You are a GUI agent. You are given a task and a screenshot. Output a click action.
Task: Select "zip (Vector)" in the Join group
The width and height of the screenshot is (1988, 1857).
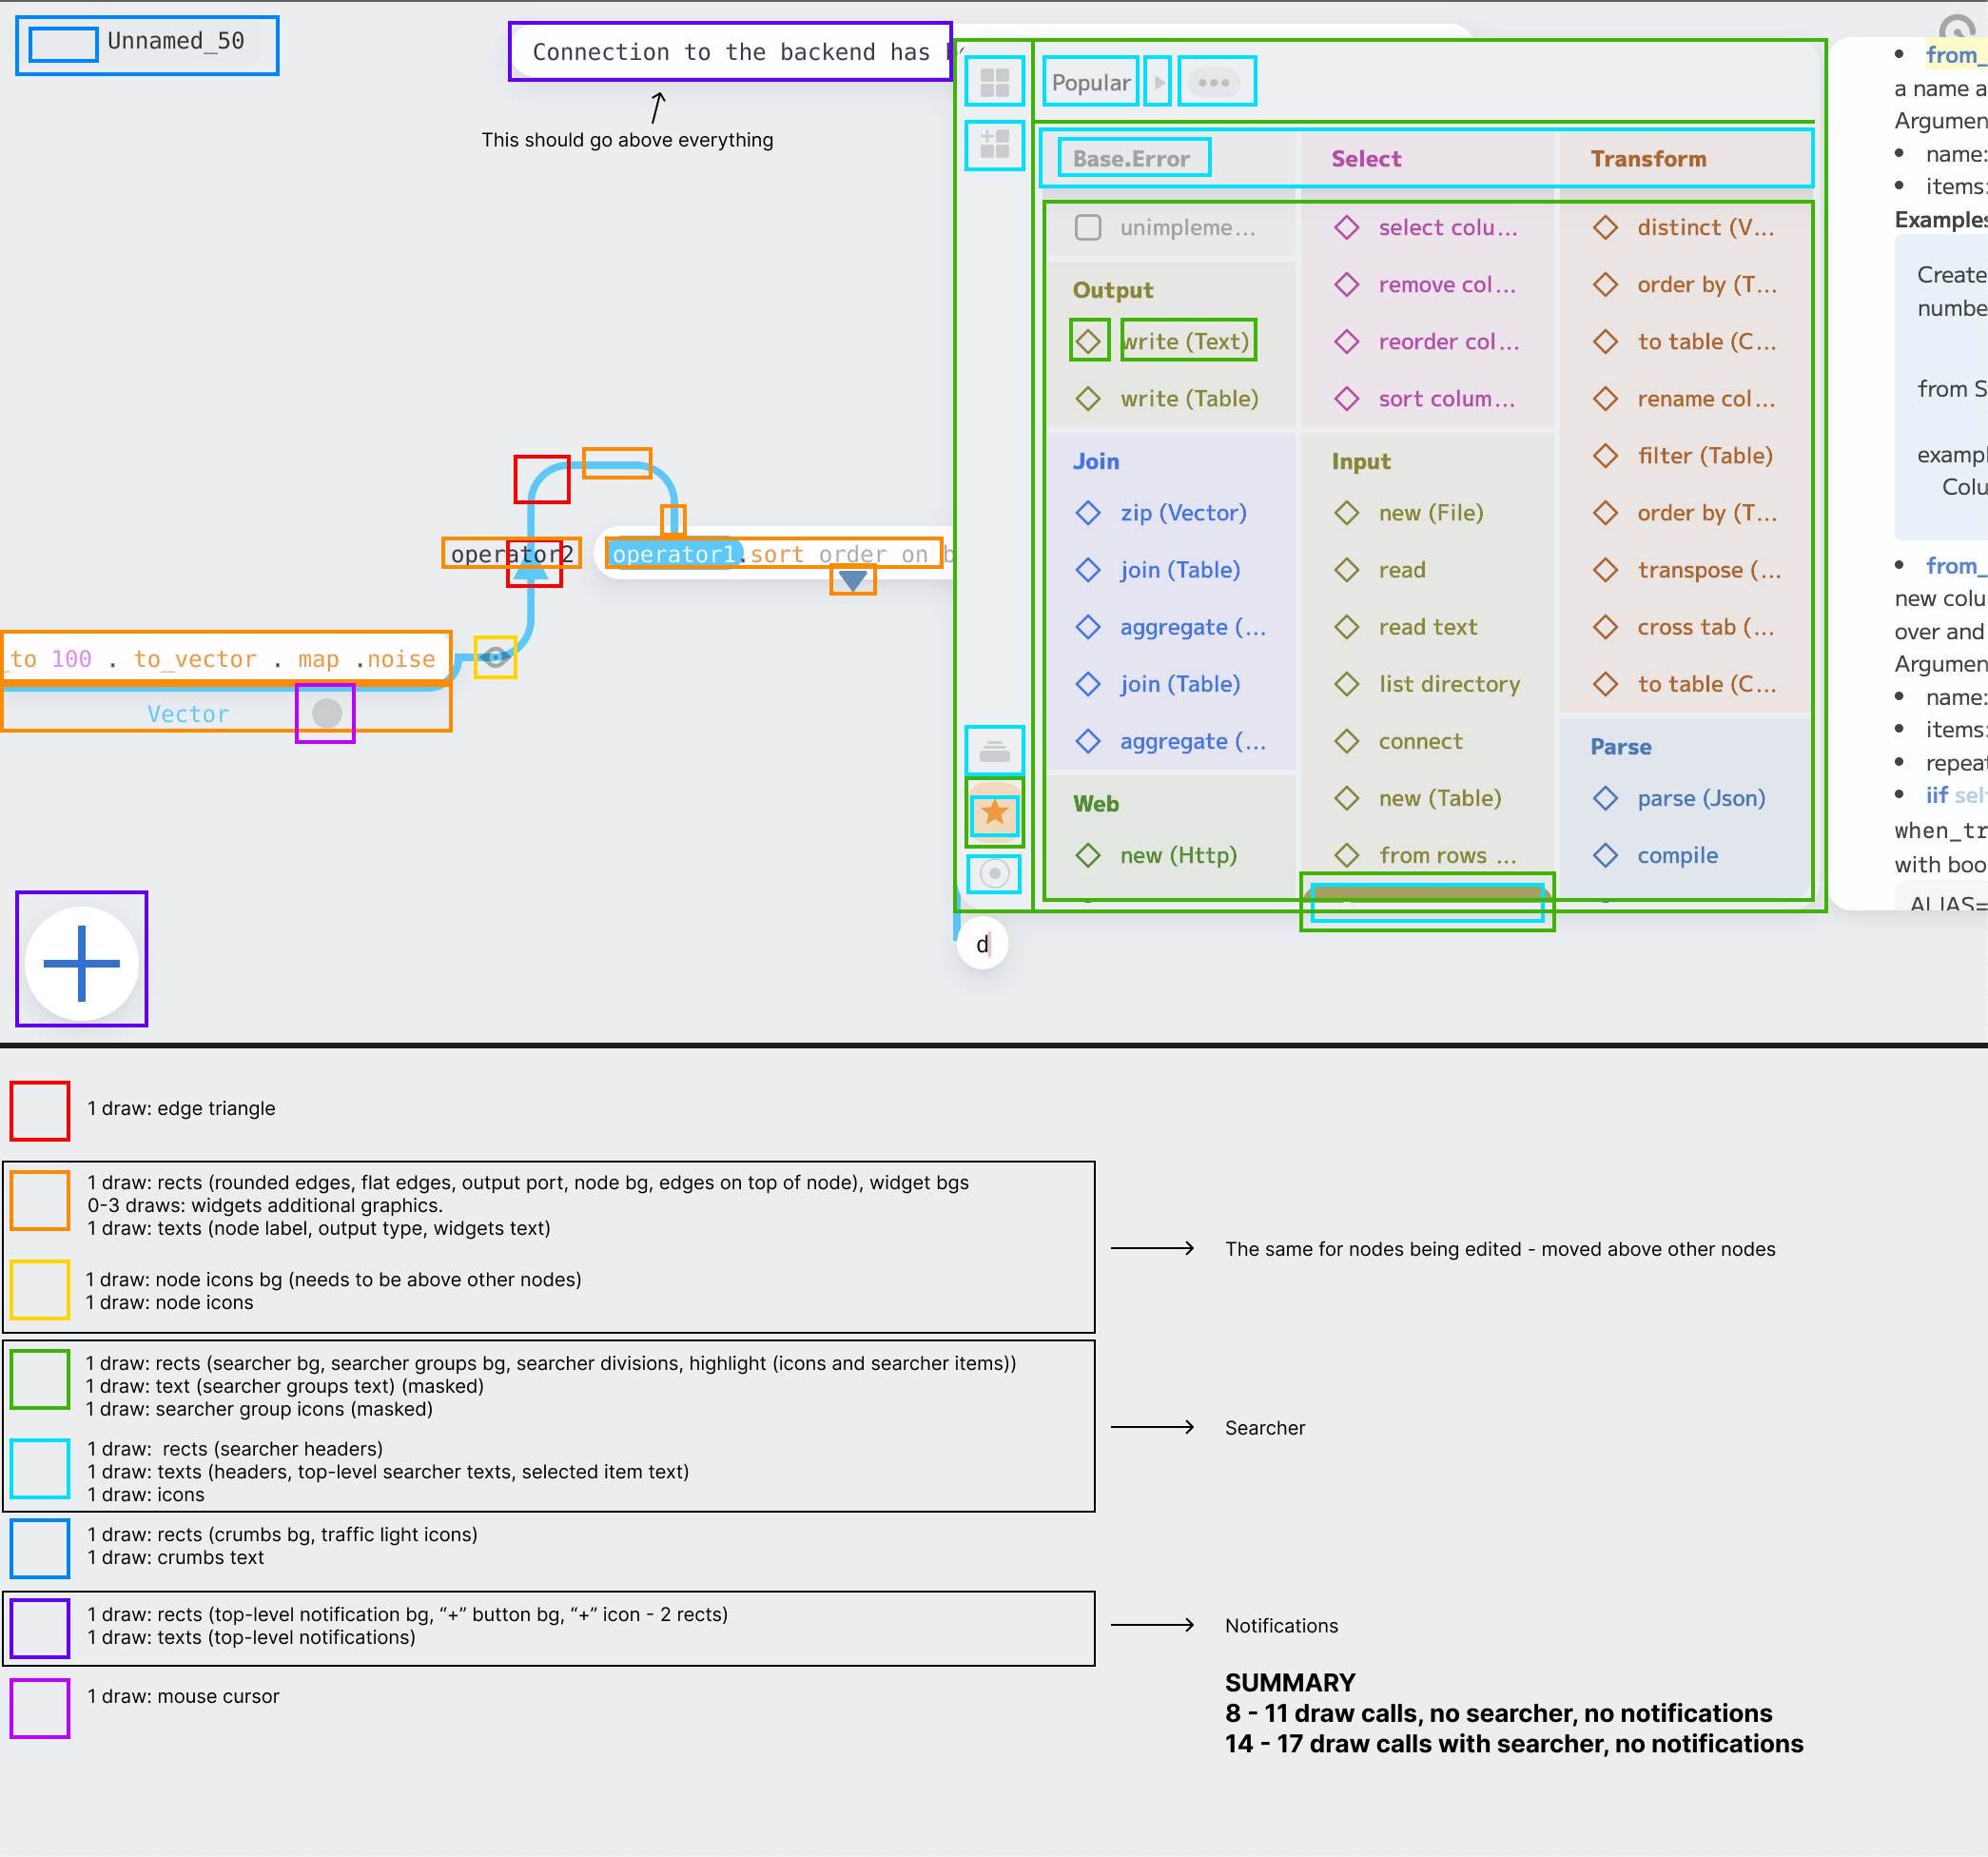coord(1183,513)
